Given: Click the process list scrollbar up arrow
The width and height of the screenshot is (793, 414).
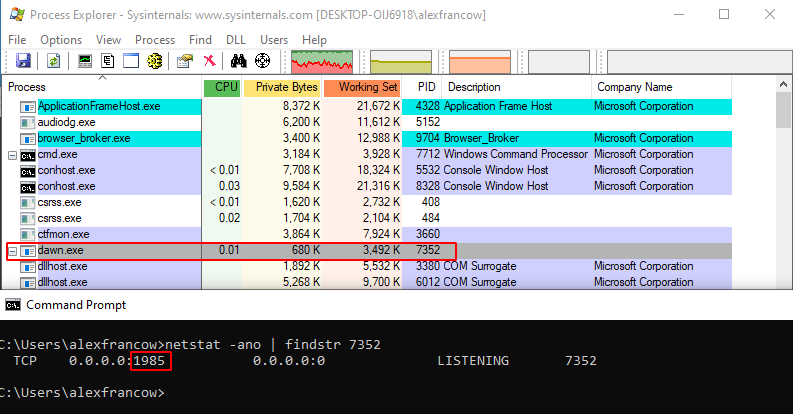Looking at the screenshot, I should click(783, 84).
